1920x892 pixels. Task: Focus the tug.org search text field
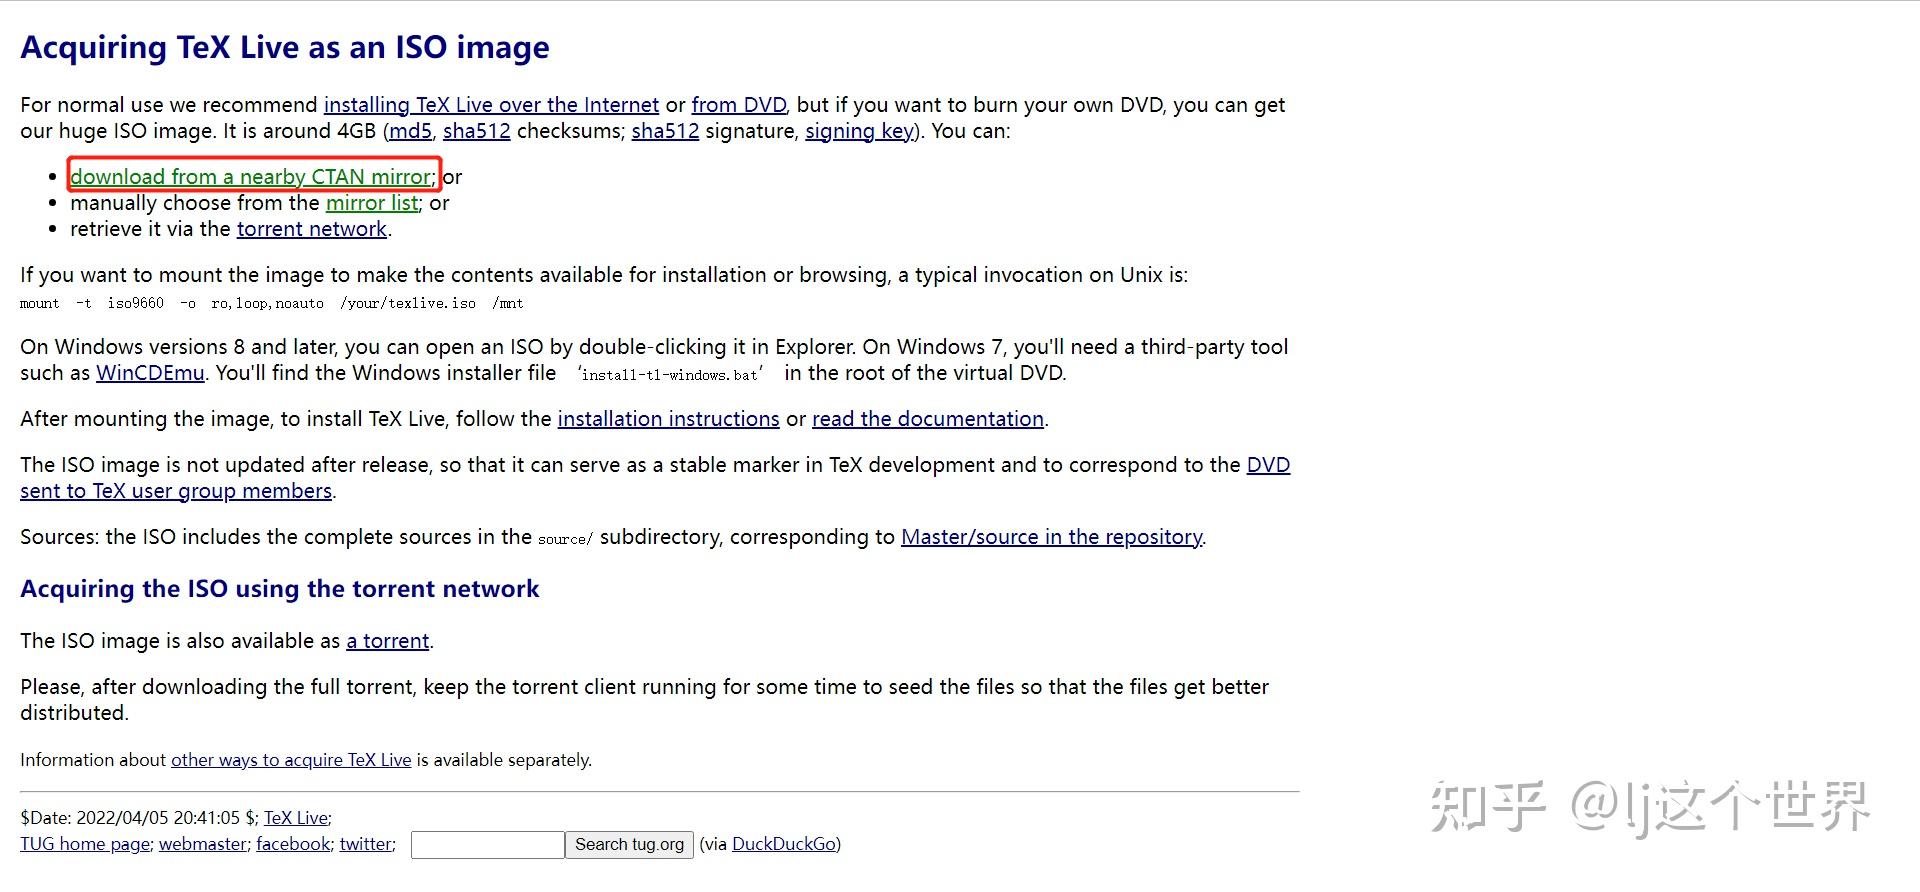point(487,845)
